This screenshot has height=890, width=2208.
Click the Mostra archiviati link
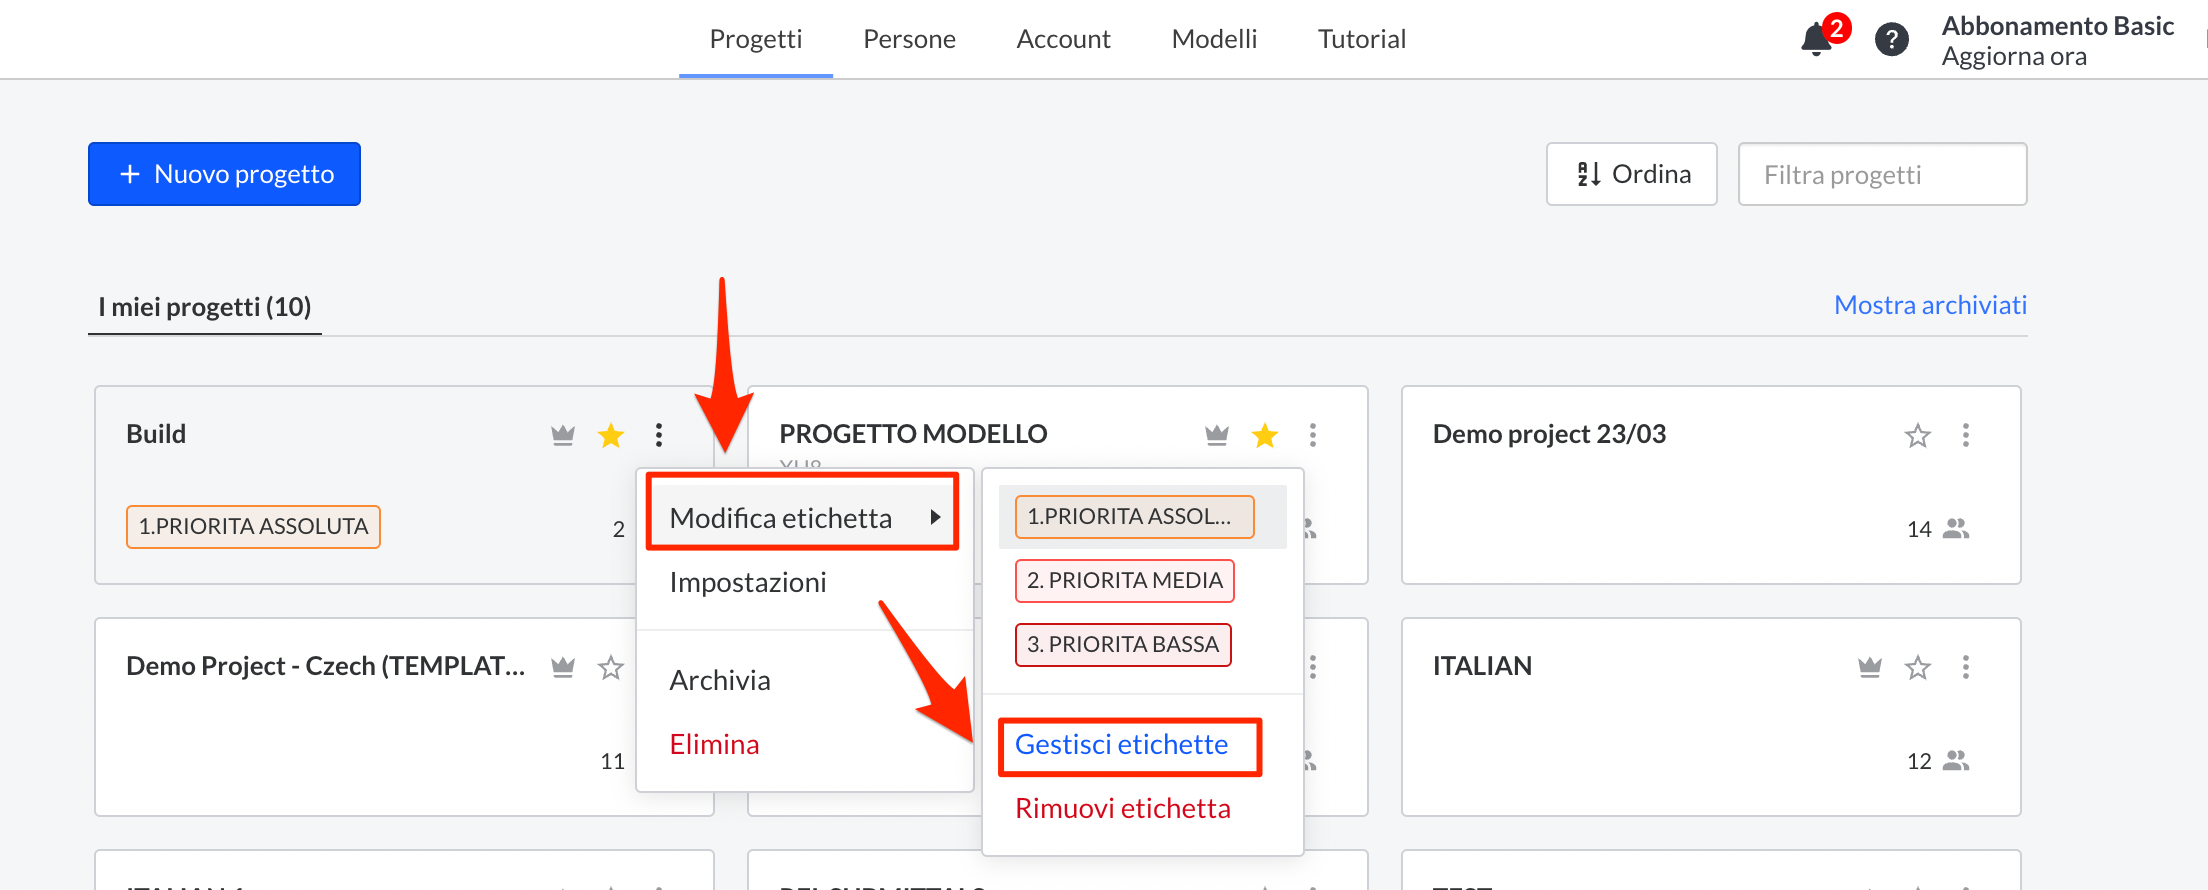[x=1930, y=305]
